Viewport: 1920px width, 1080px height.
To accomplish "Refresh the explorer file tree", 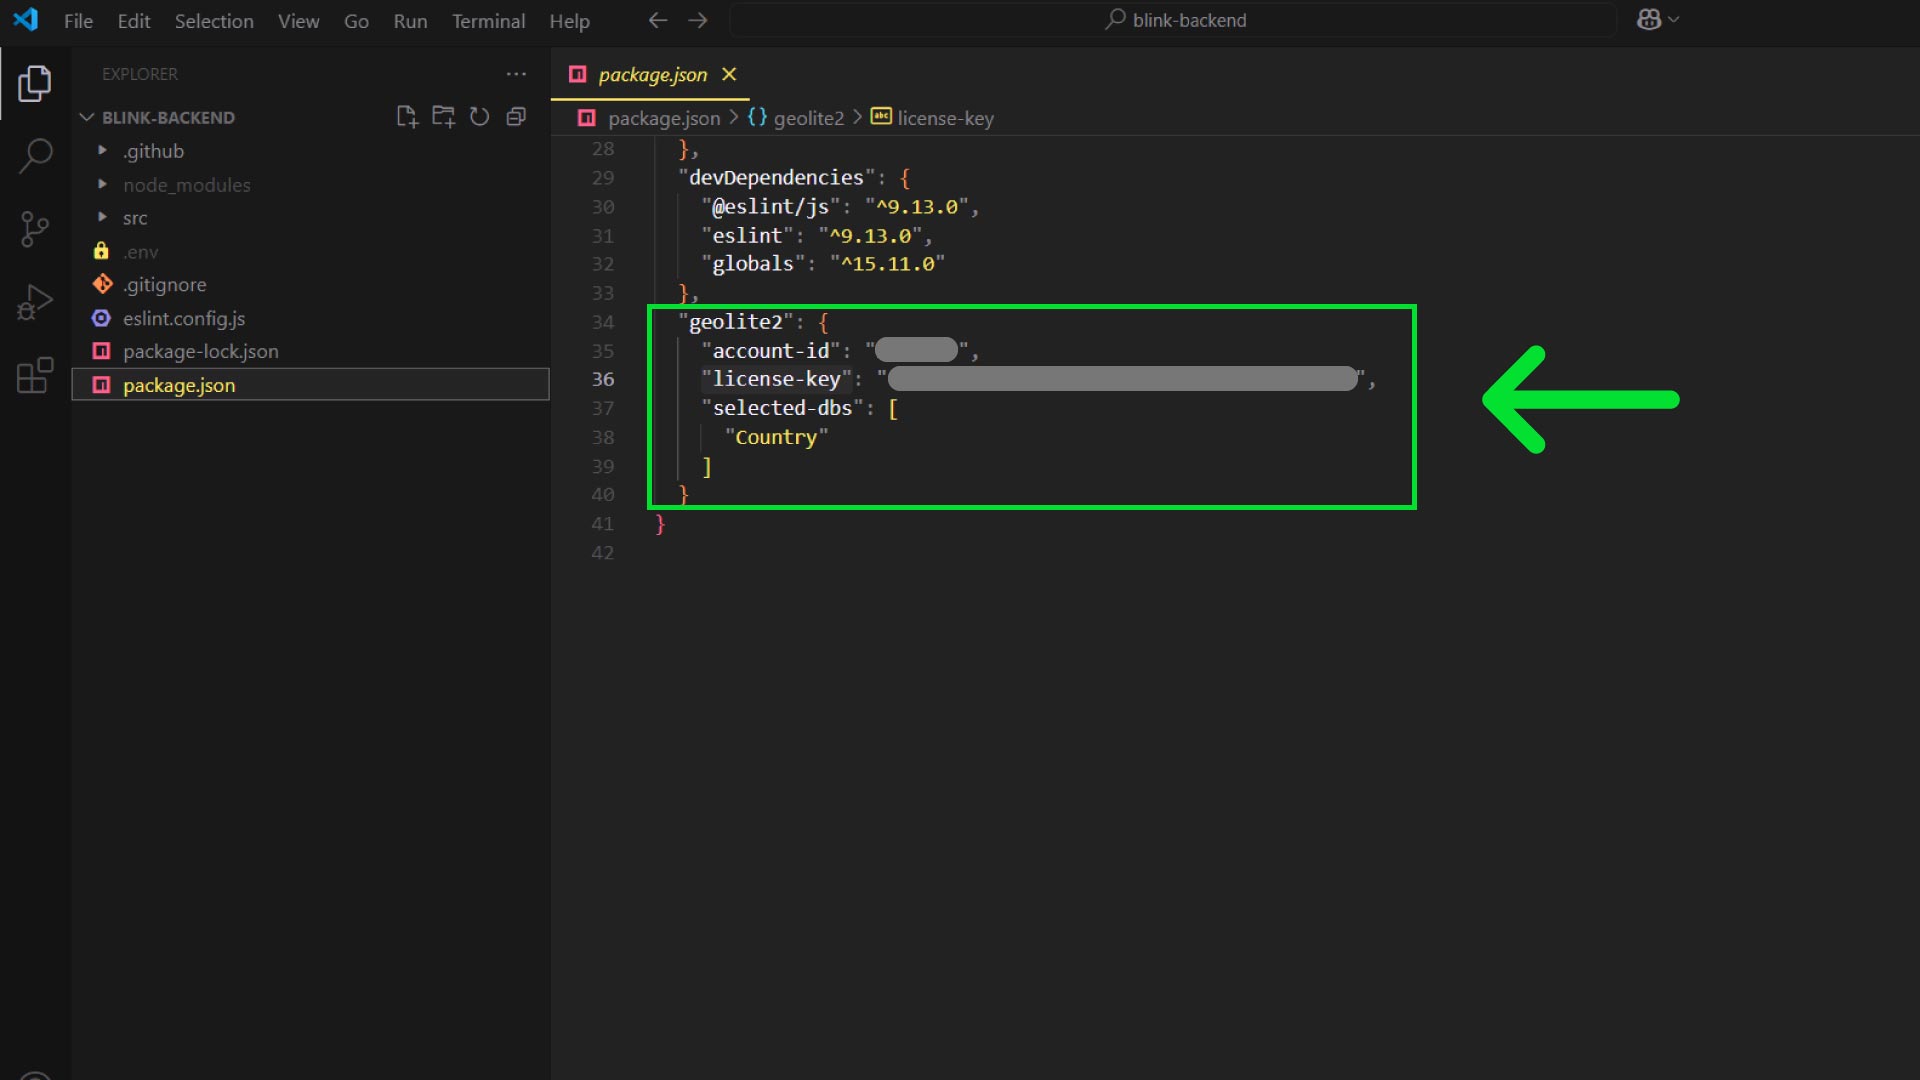I will click(480, 117).
